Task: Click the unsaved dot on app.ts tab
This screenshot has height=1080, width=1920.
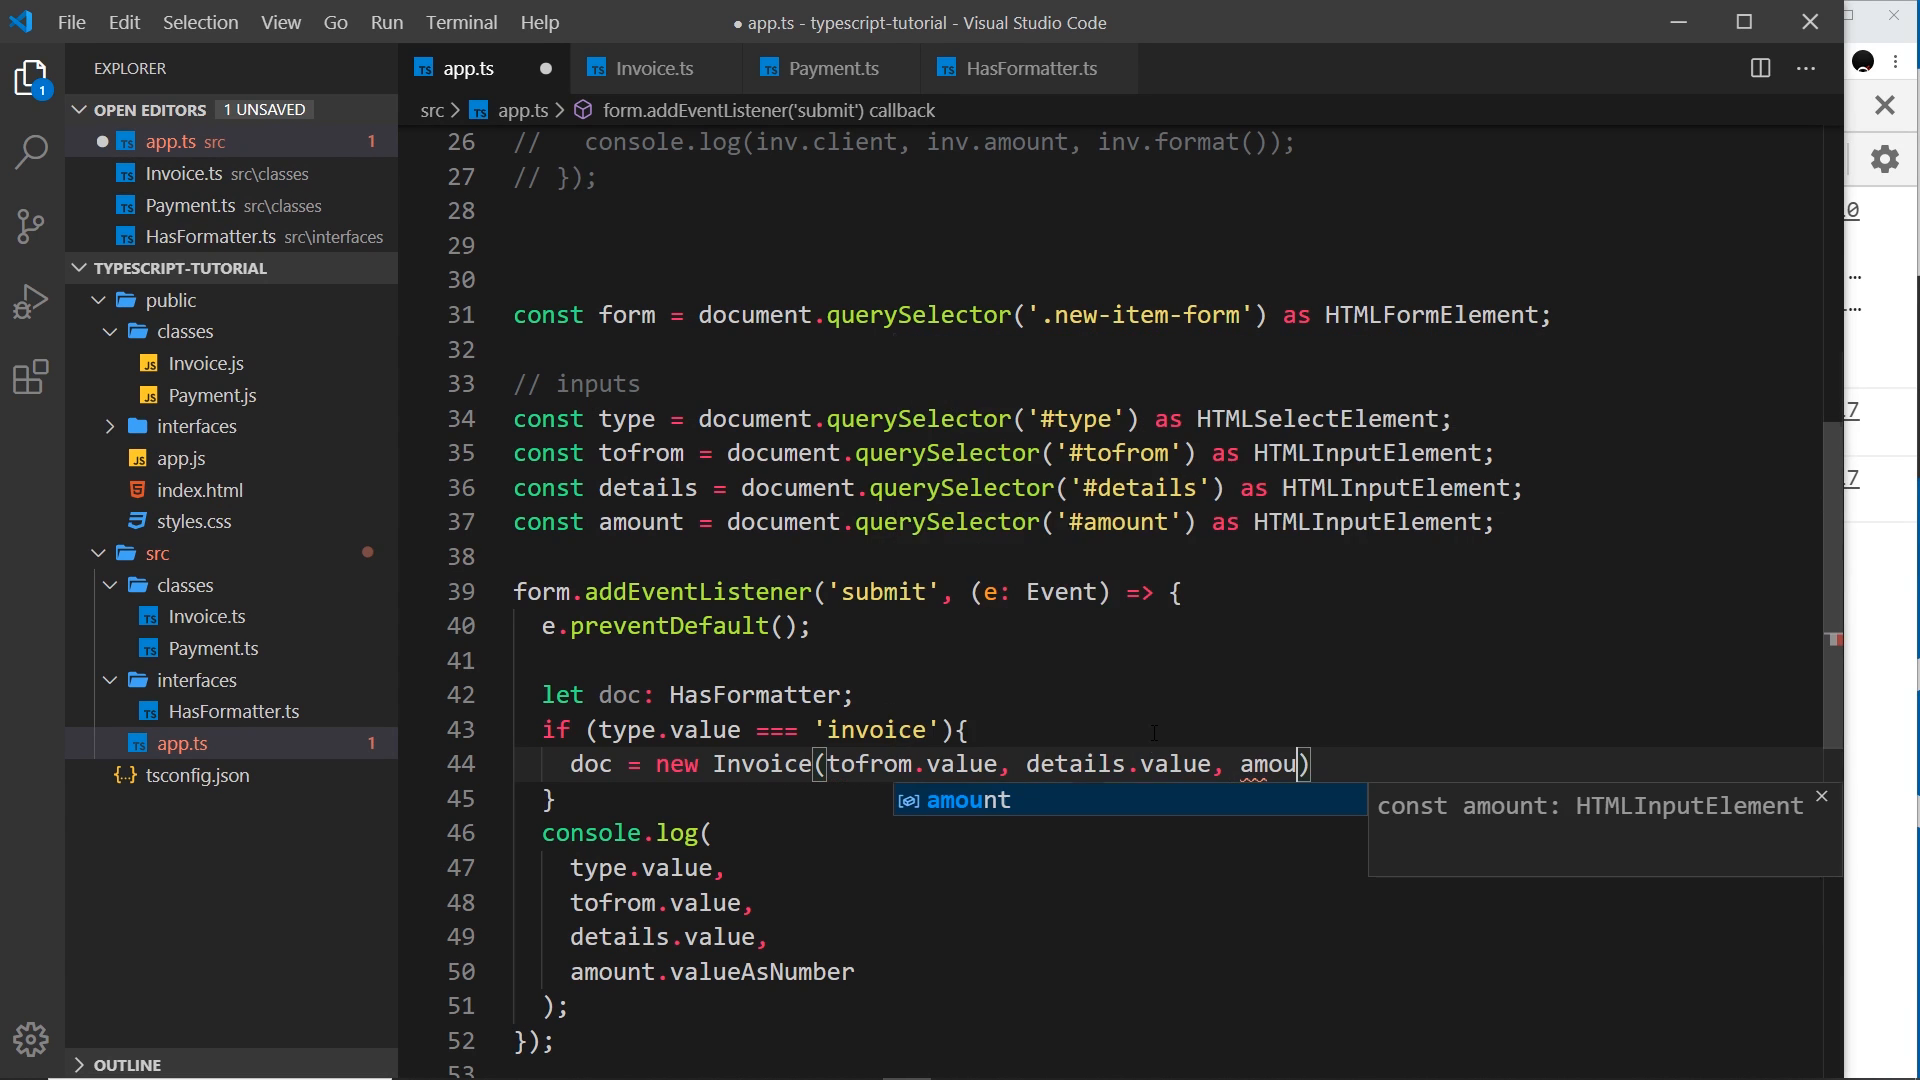Action: pos(545,69)
